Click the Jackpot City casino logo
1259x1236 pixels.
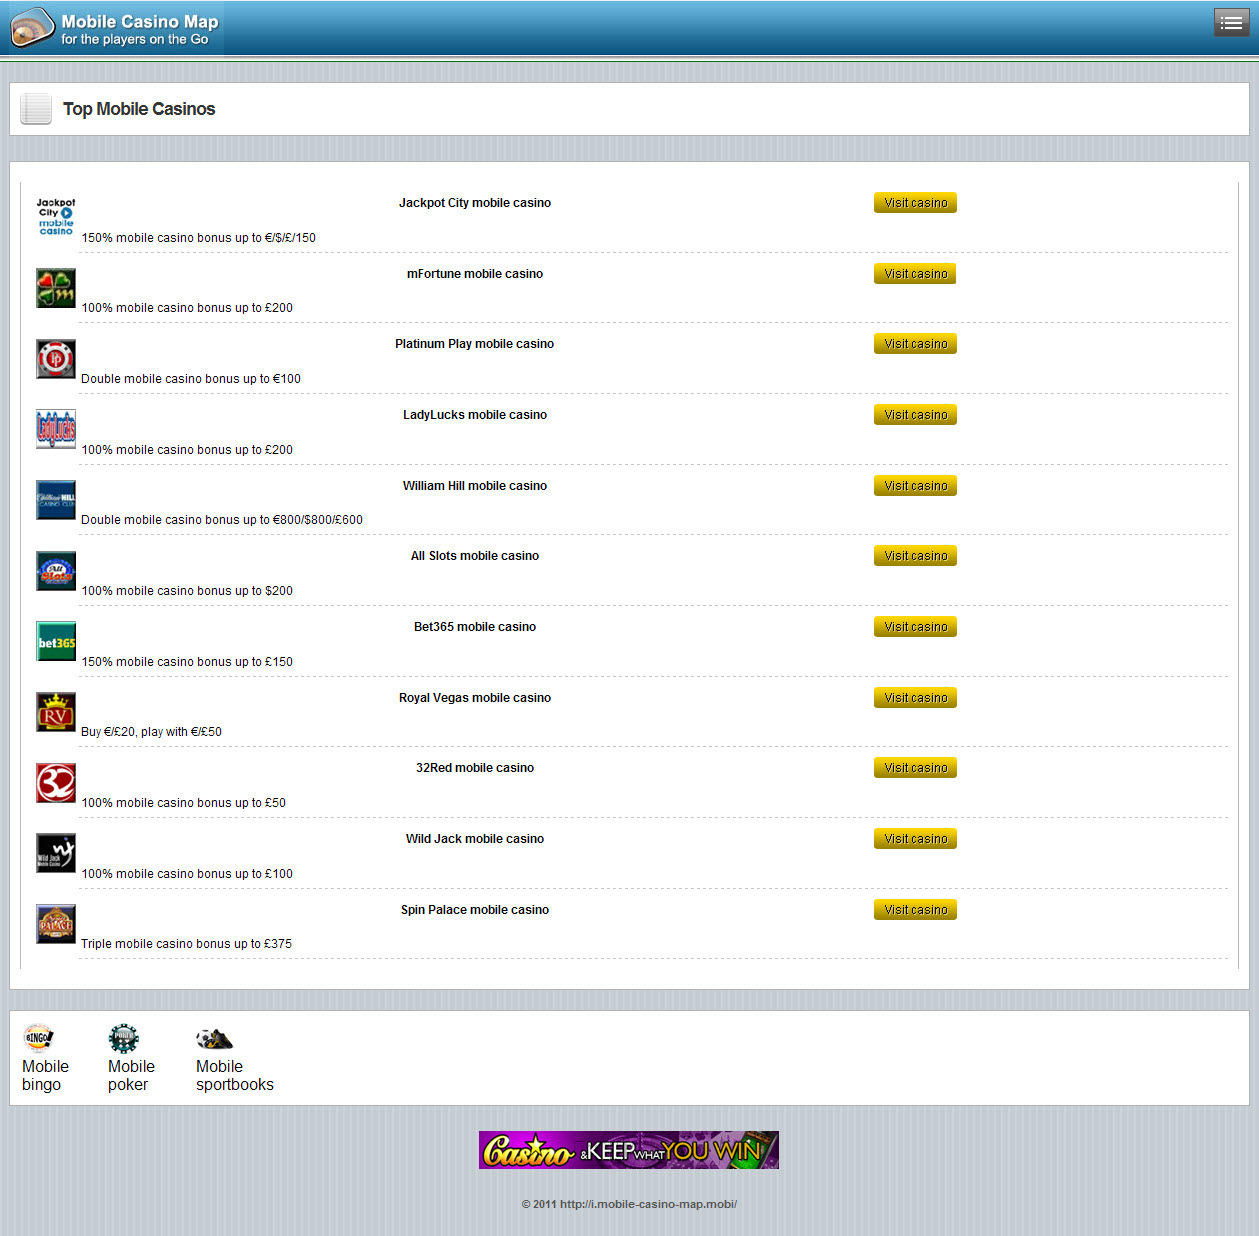point(56,217)
